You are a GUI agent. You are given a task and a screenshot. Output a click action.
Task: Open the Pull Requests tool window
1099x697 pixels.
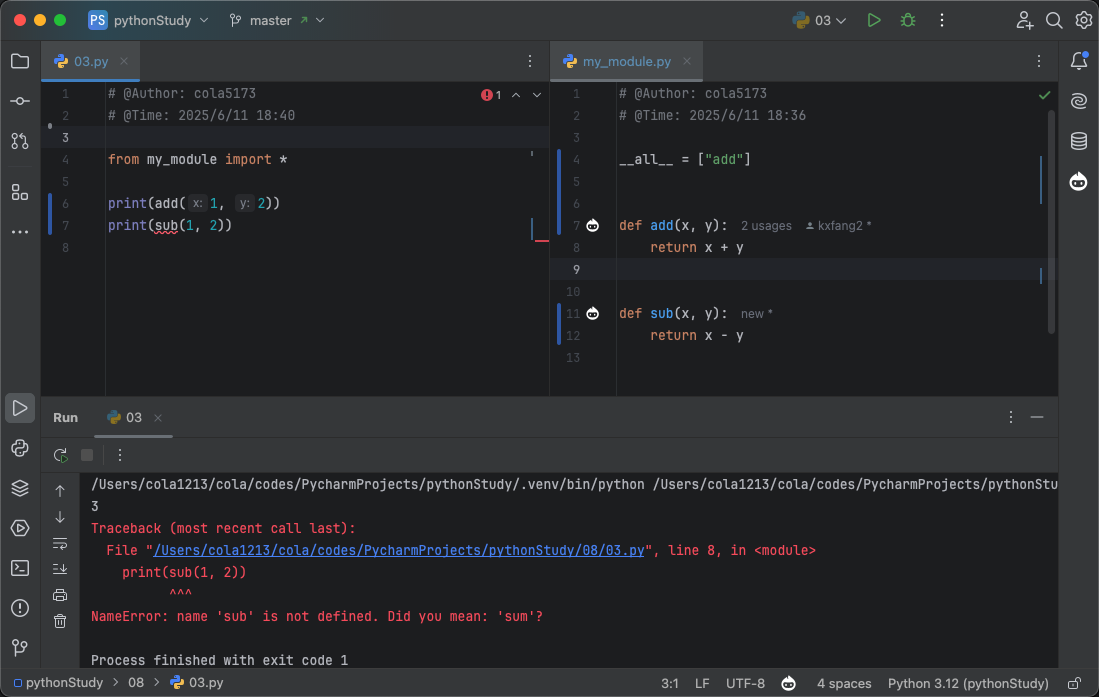[x=20, y=141]
